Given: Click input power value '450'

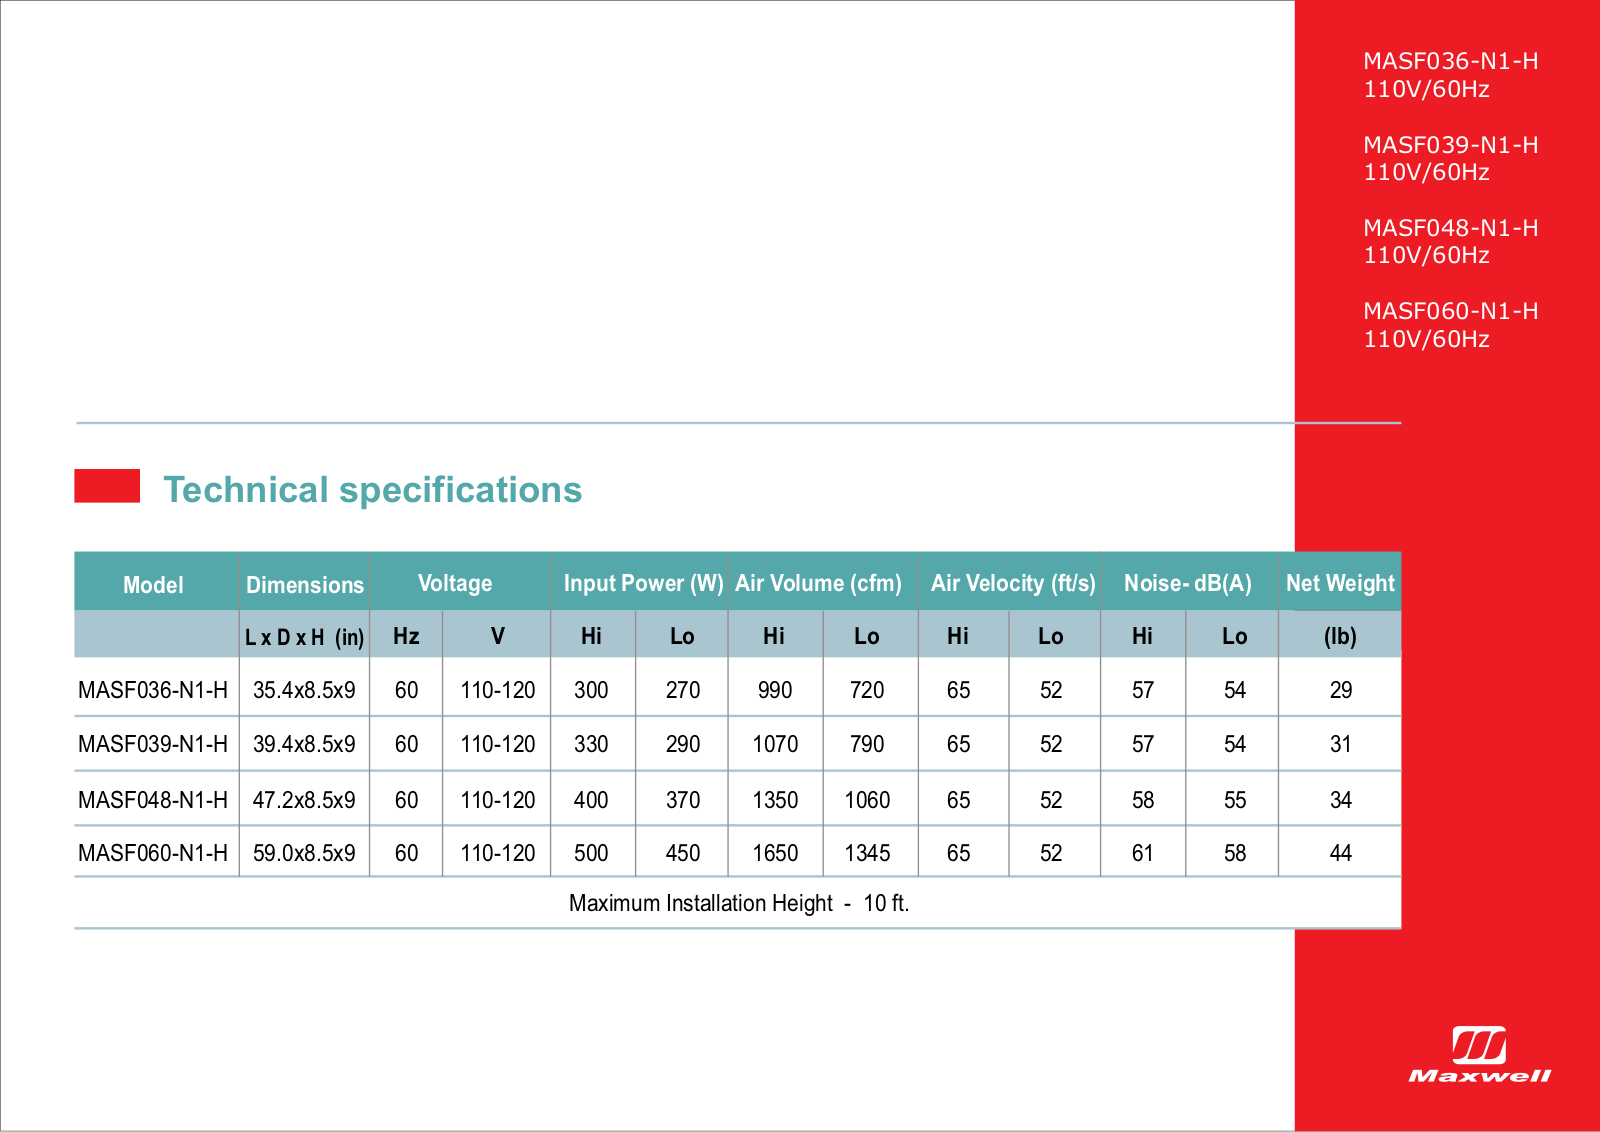Looking at the screenshot, I should coord(683,853).
